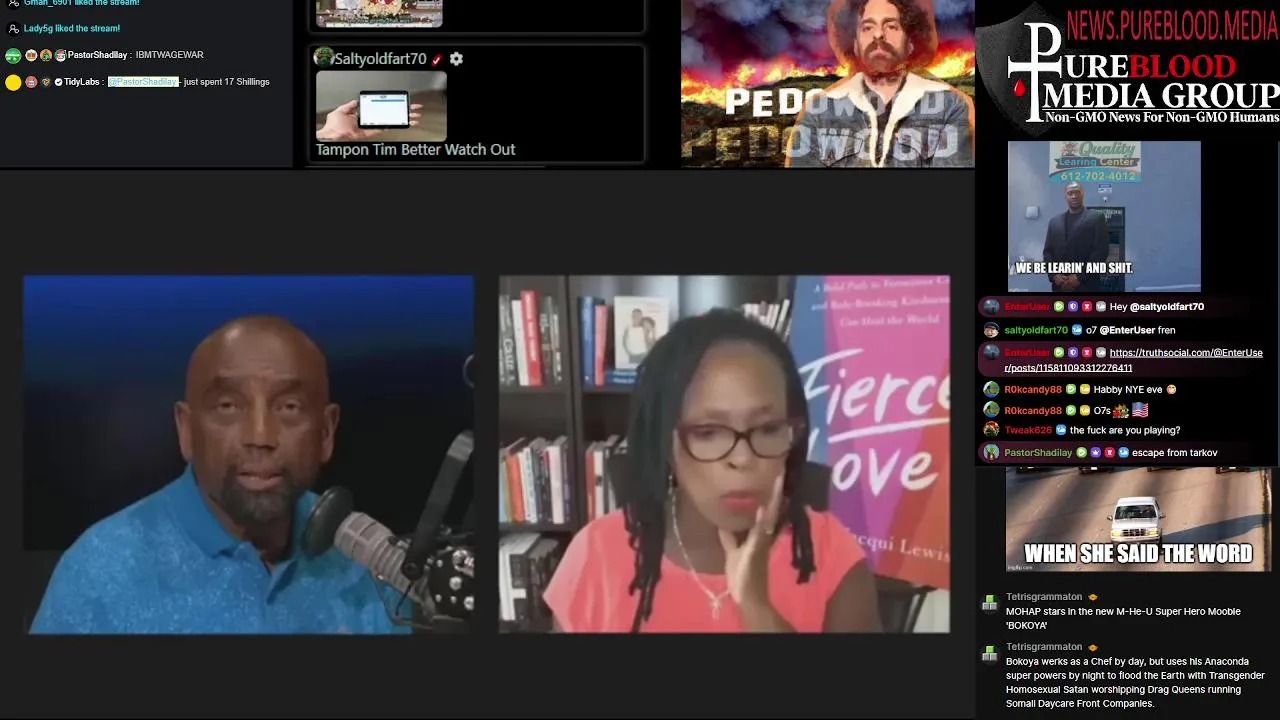
Task: Open the gear settings next to Saltyoldfart70
Action: click(x=456, y=59)
